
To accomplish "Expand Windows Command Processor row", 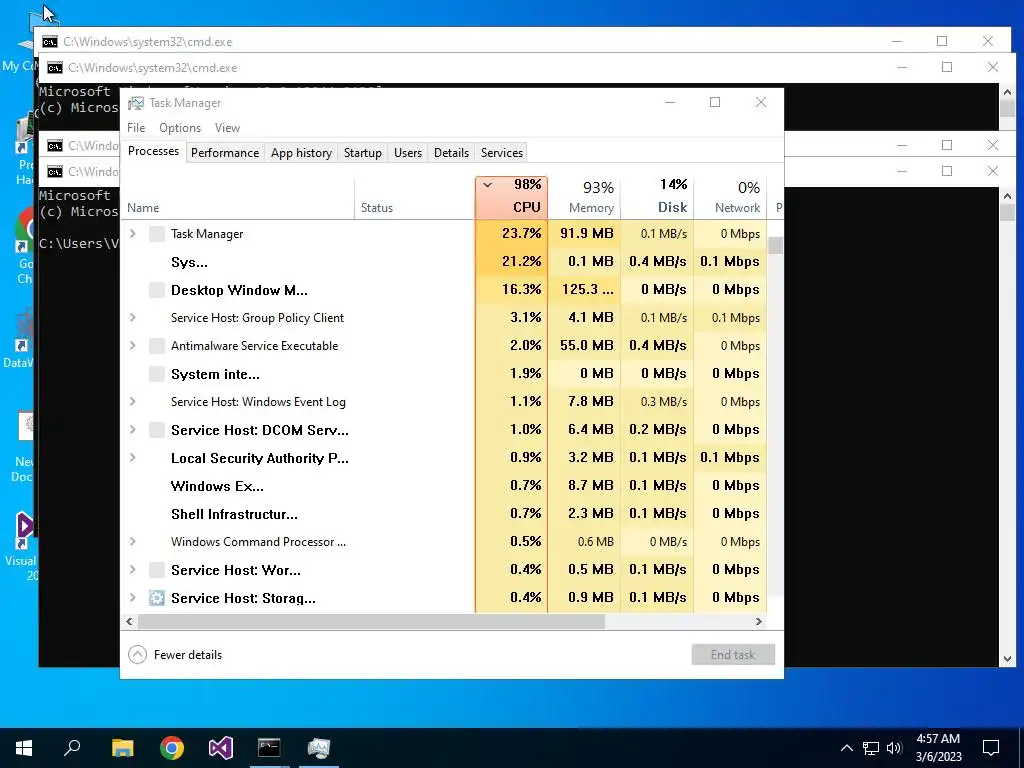I will point(133,541).
